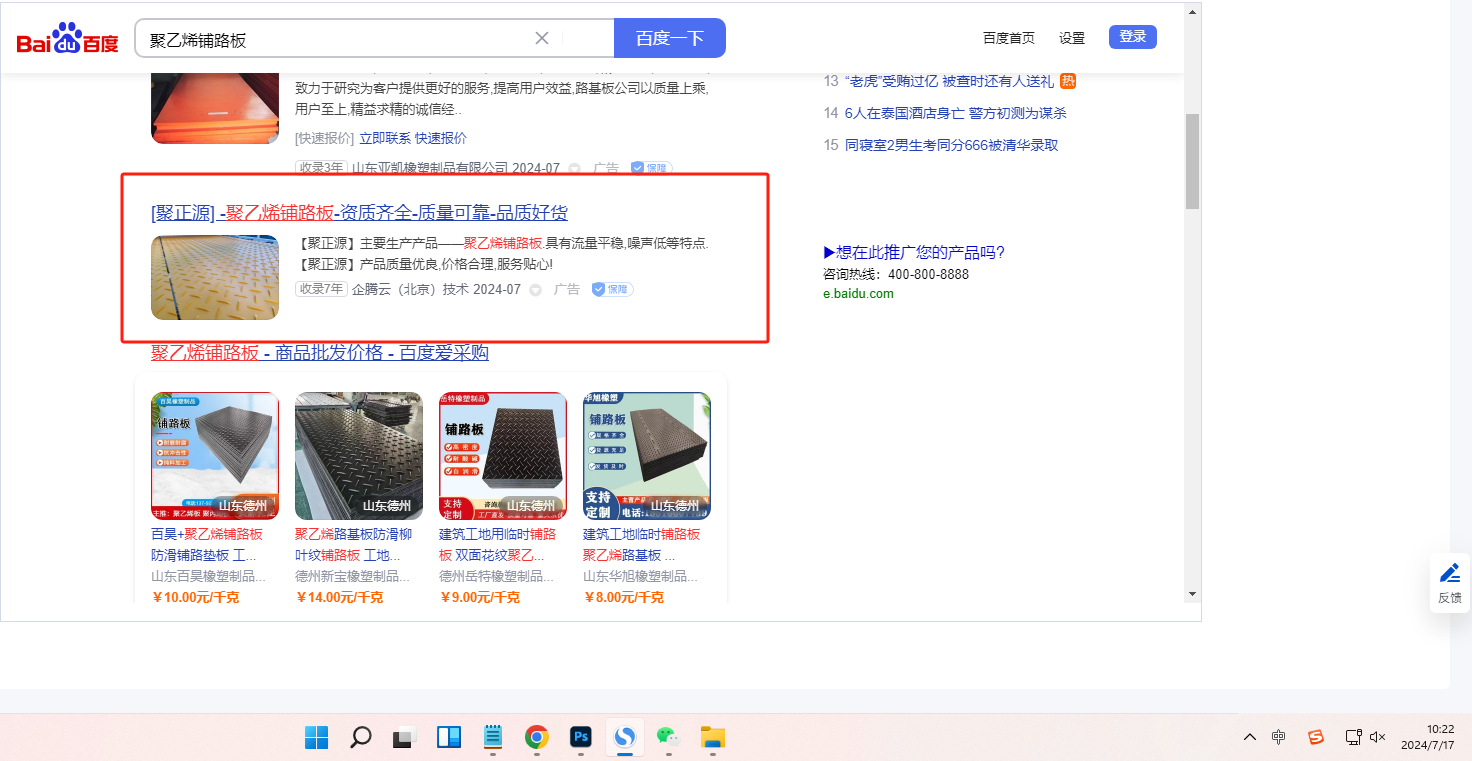Image resolution: width=1472 pixels, height=761 pixels.
Task: Open File Explorer from the taskbar
Action: (712, 738)
